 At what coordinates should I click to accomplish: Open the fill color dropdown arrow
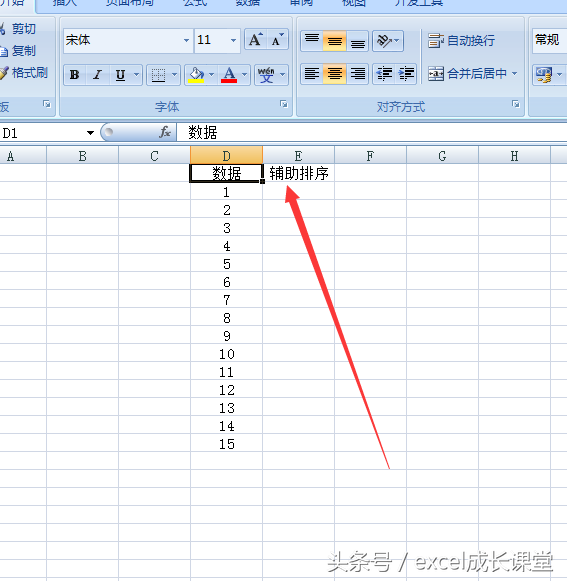click(x=212, y=75)
